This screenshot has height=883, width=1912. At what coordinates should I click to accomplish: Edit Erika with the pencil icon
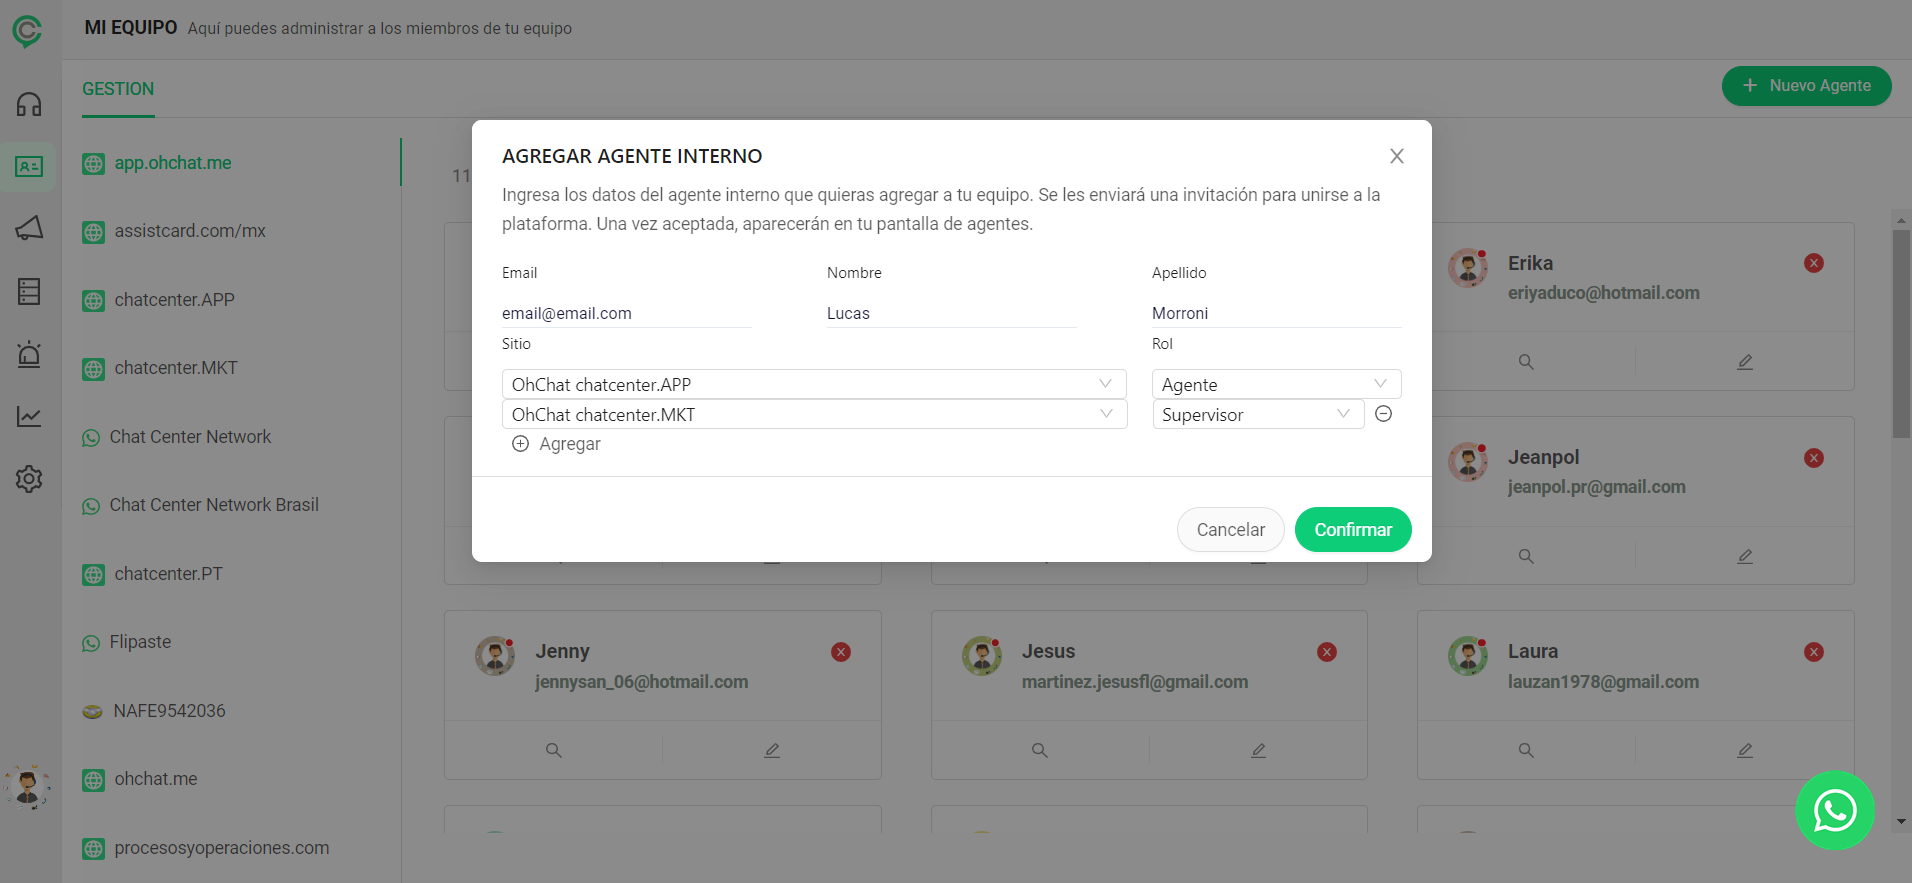click(x=1745, y=362)
